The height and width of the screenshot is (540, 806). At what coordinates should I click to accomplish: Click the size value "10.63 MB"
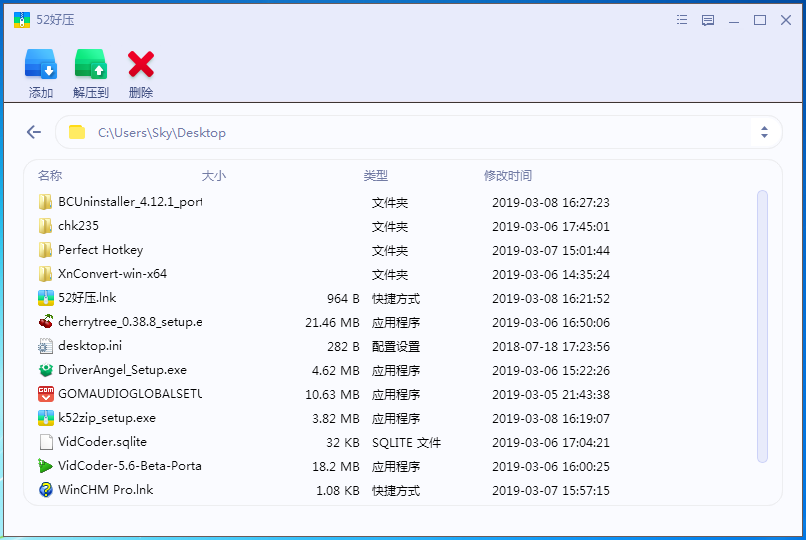(332, 395)
